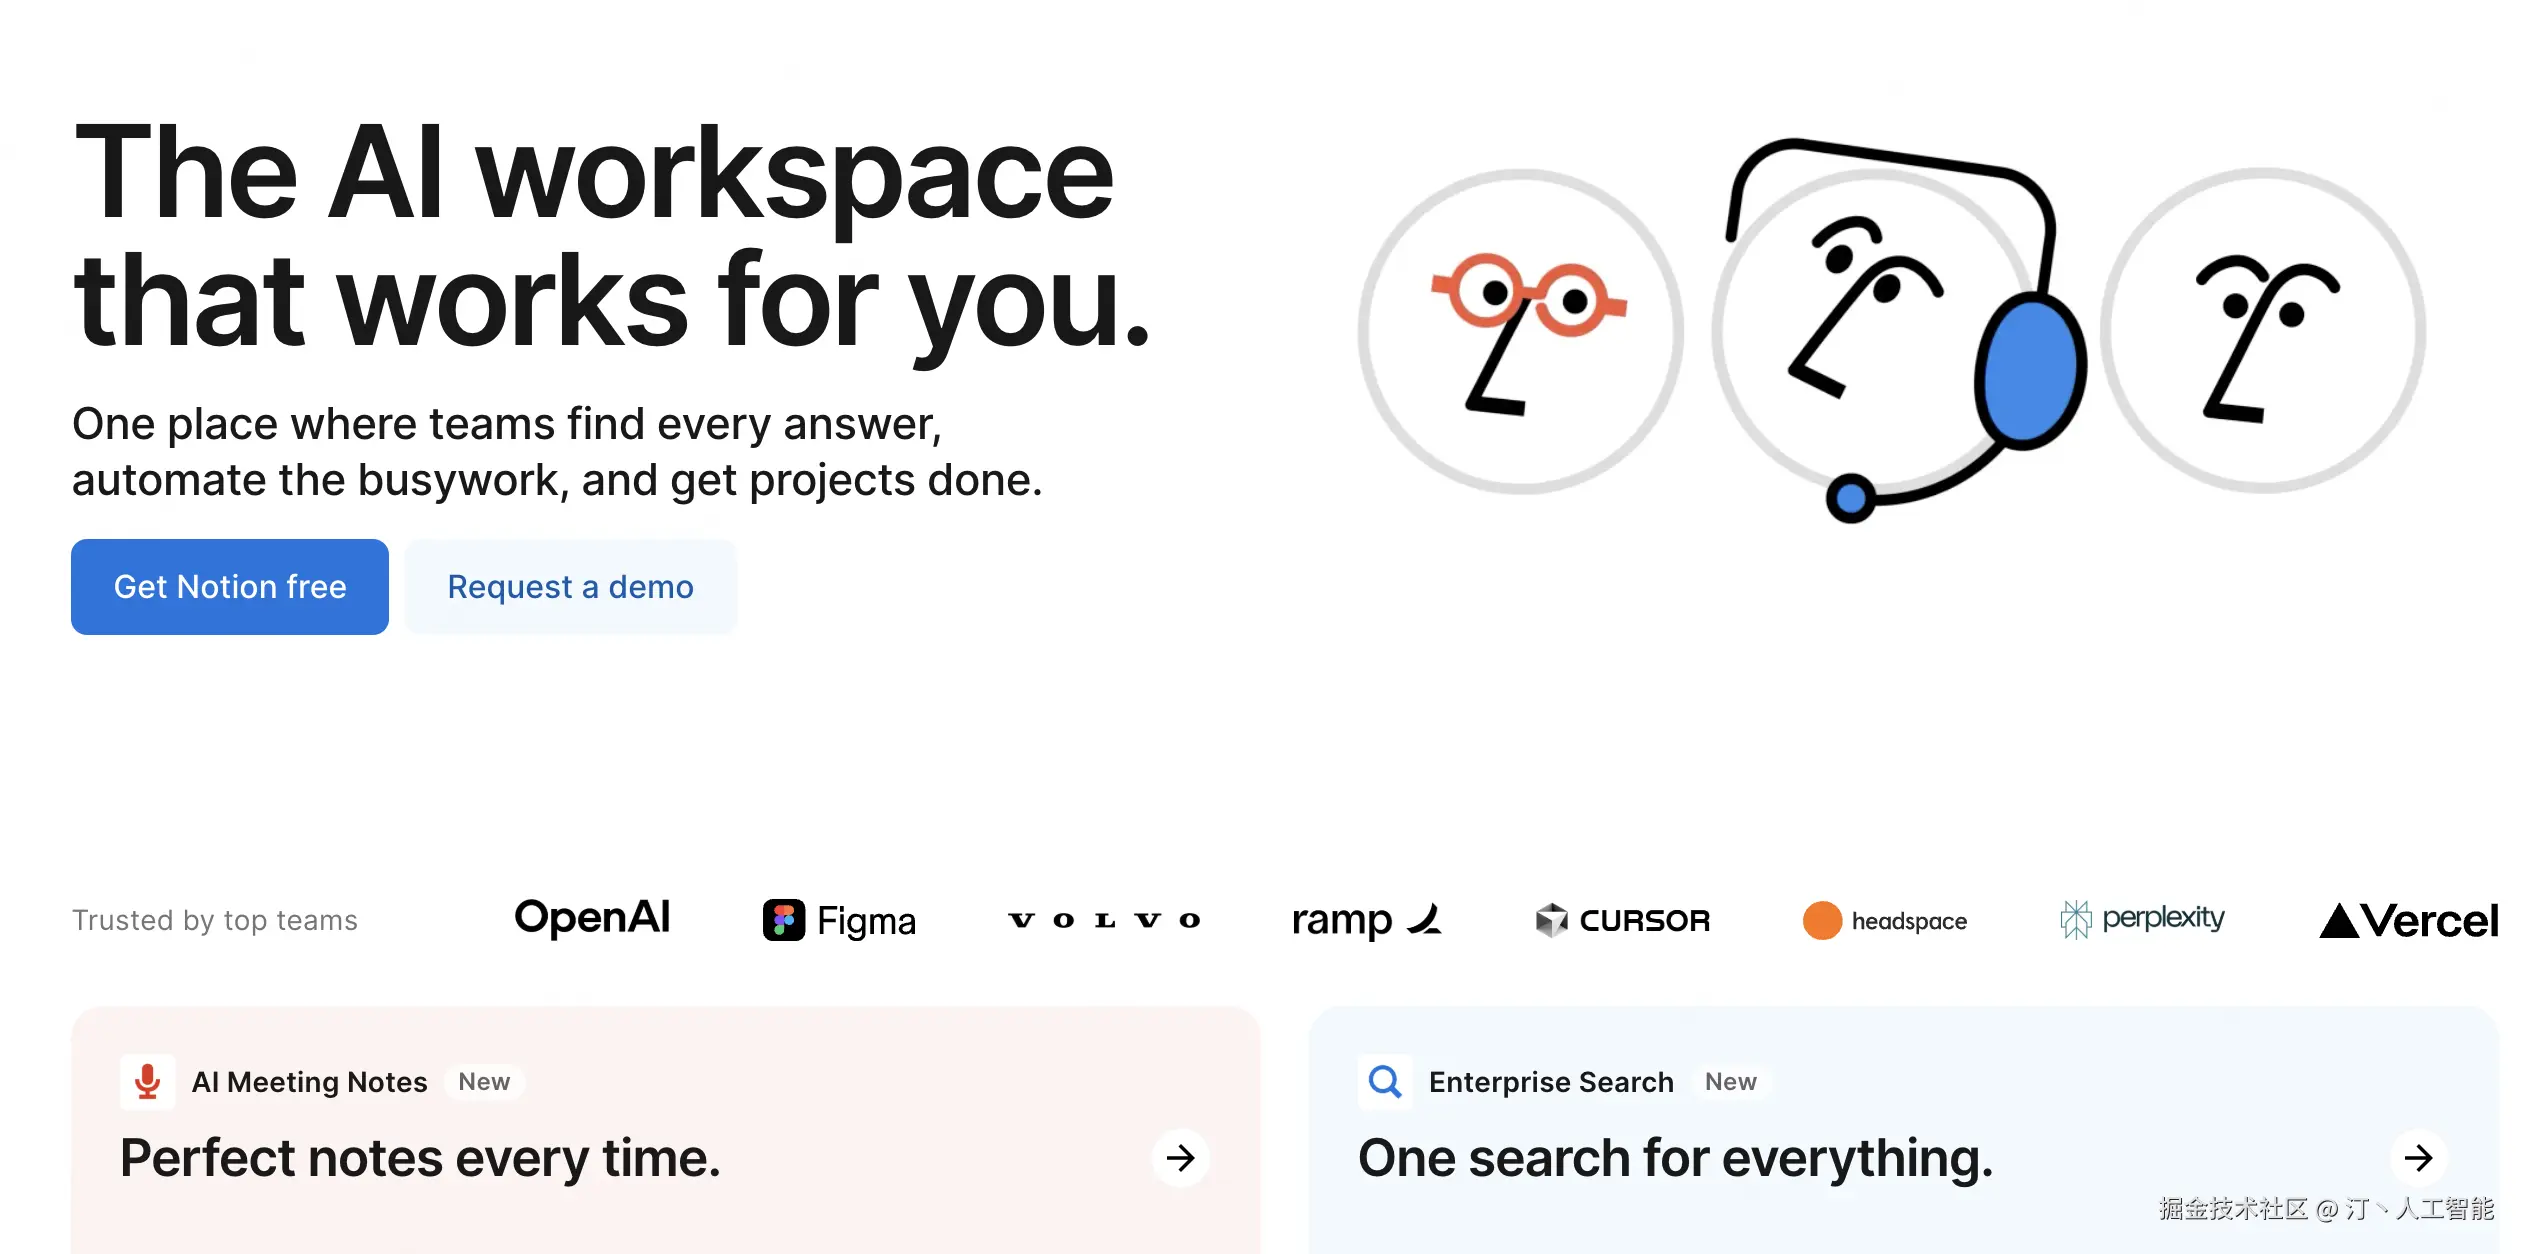Click the perplexity logo
Viewport: 2526px width, 1254px height.
2142,918
